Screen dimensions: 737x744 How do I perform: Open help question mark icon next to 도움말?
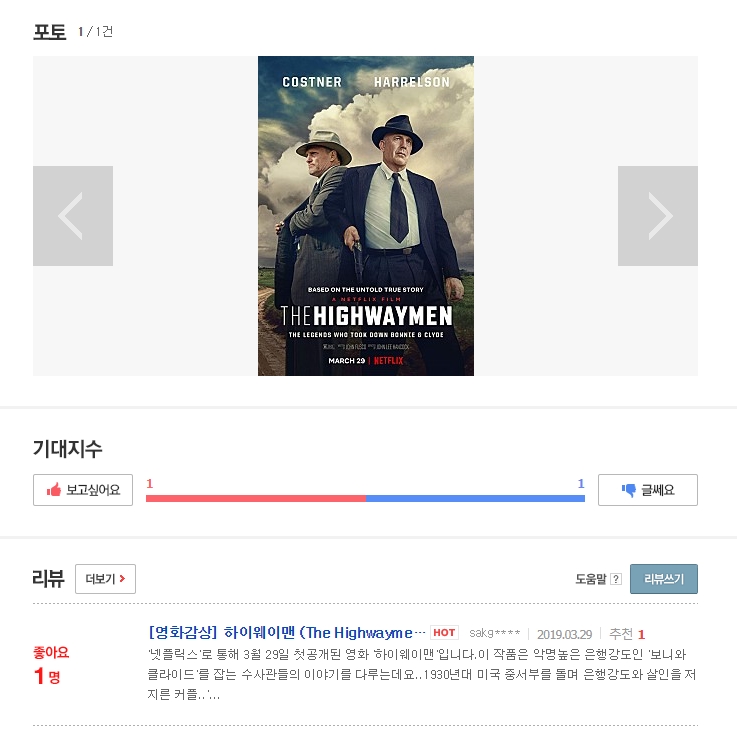pos(616,579)
